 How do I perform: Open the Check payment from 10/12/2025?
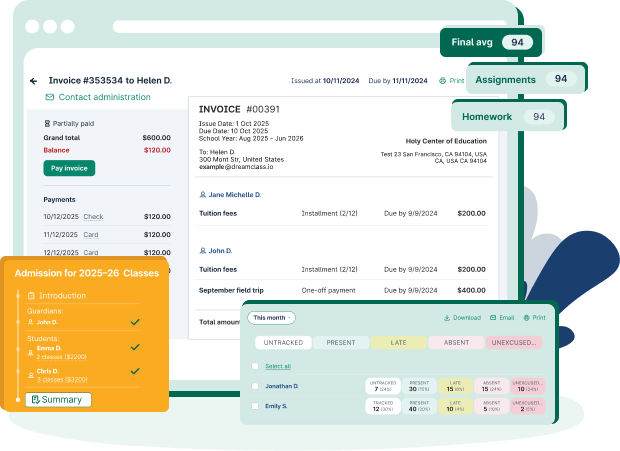tap(93, 217)
